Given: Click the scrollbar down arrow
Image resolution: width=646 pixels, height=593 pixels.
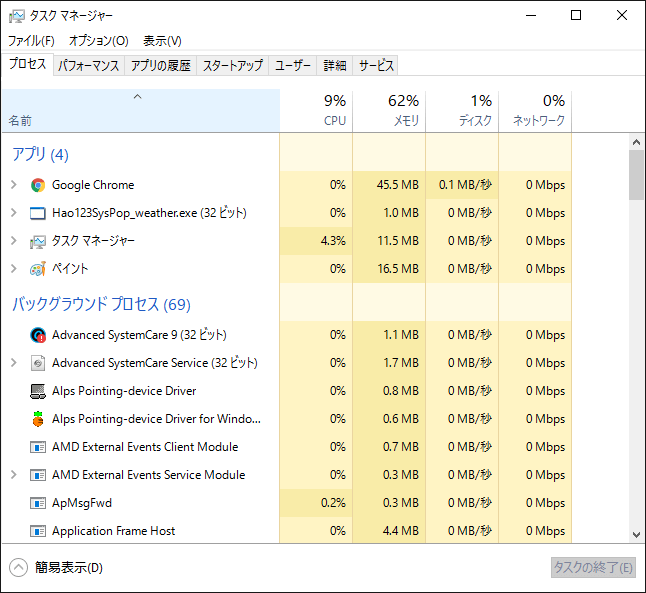Looking at the screenshot, I should click(x=637, y=535).
